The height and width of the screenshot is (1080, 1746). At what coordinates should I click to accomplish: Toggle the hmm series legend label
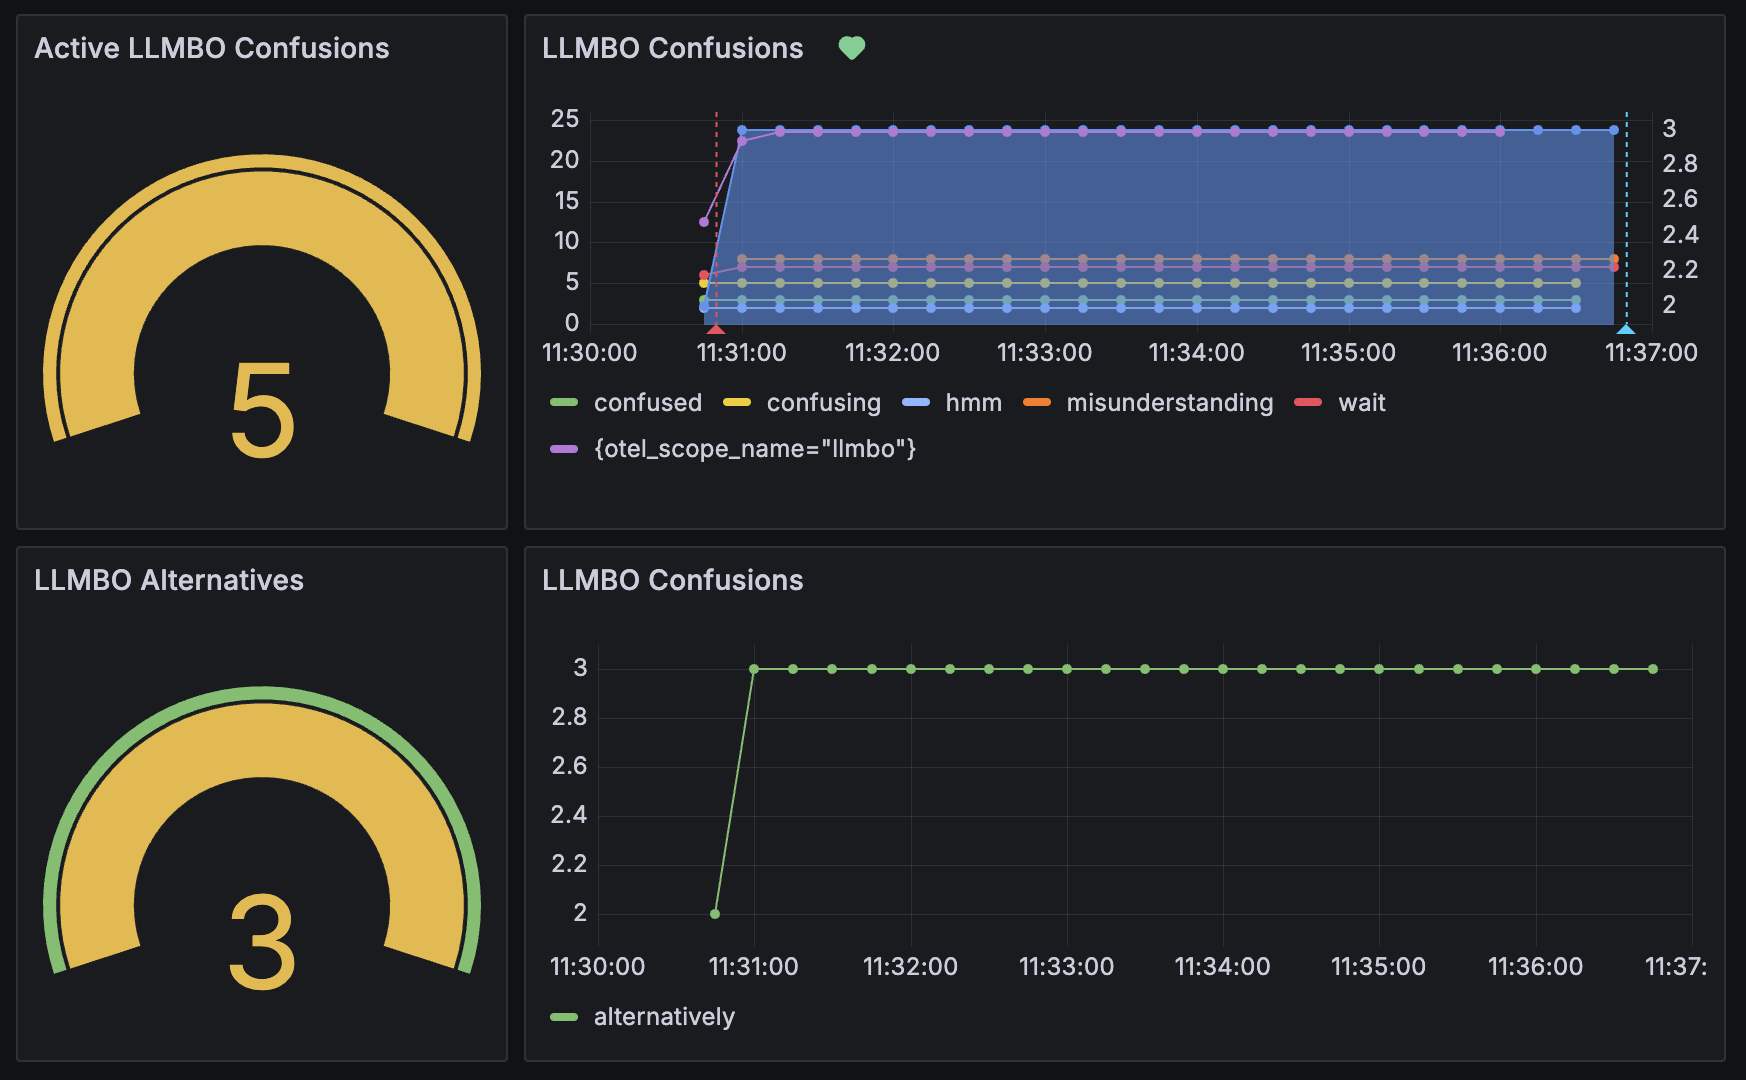point(973,403)
